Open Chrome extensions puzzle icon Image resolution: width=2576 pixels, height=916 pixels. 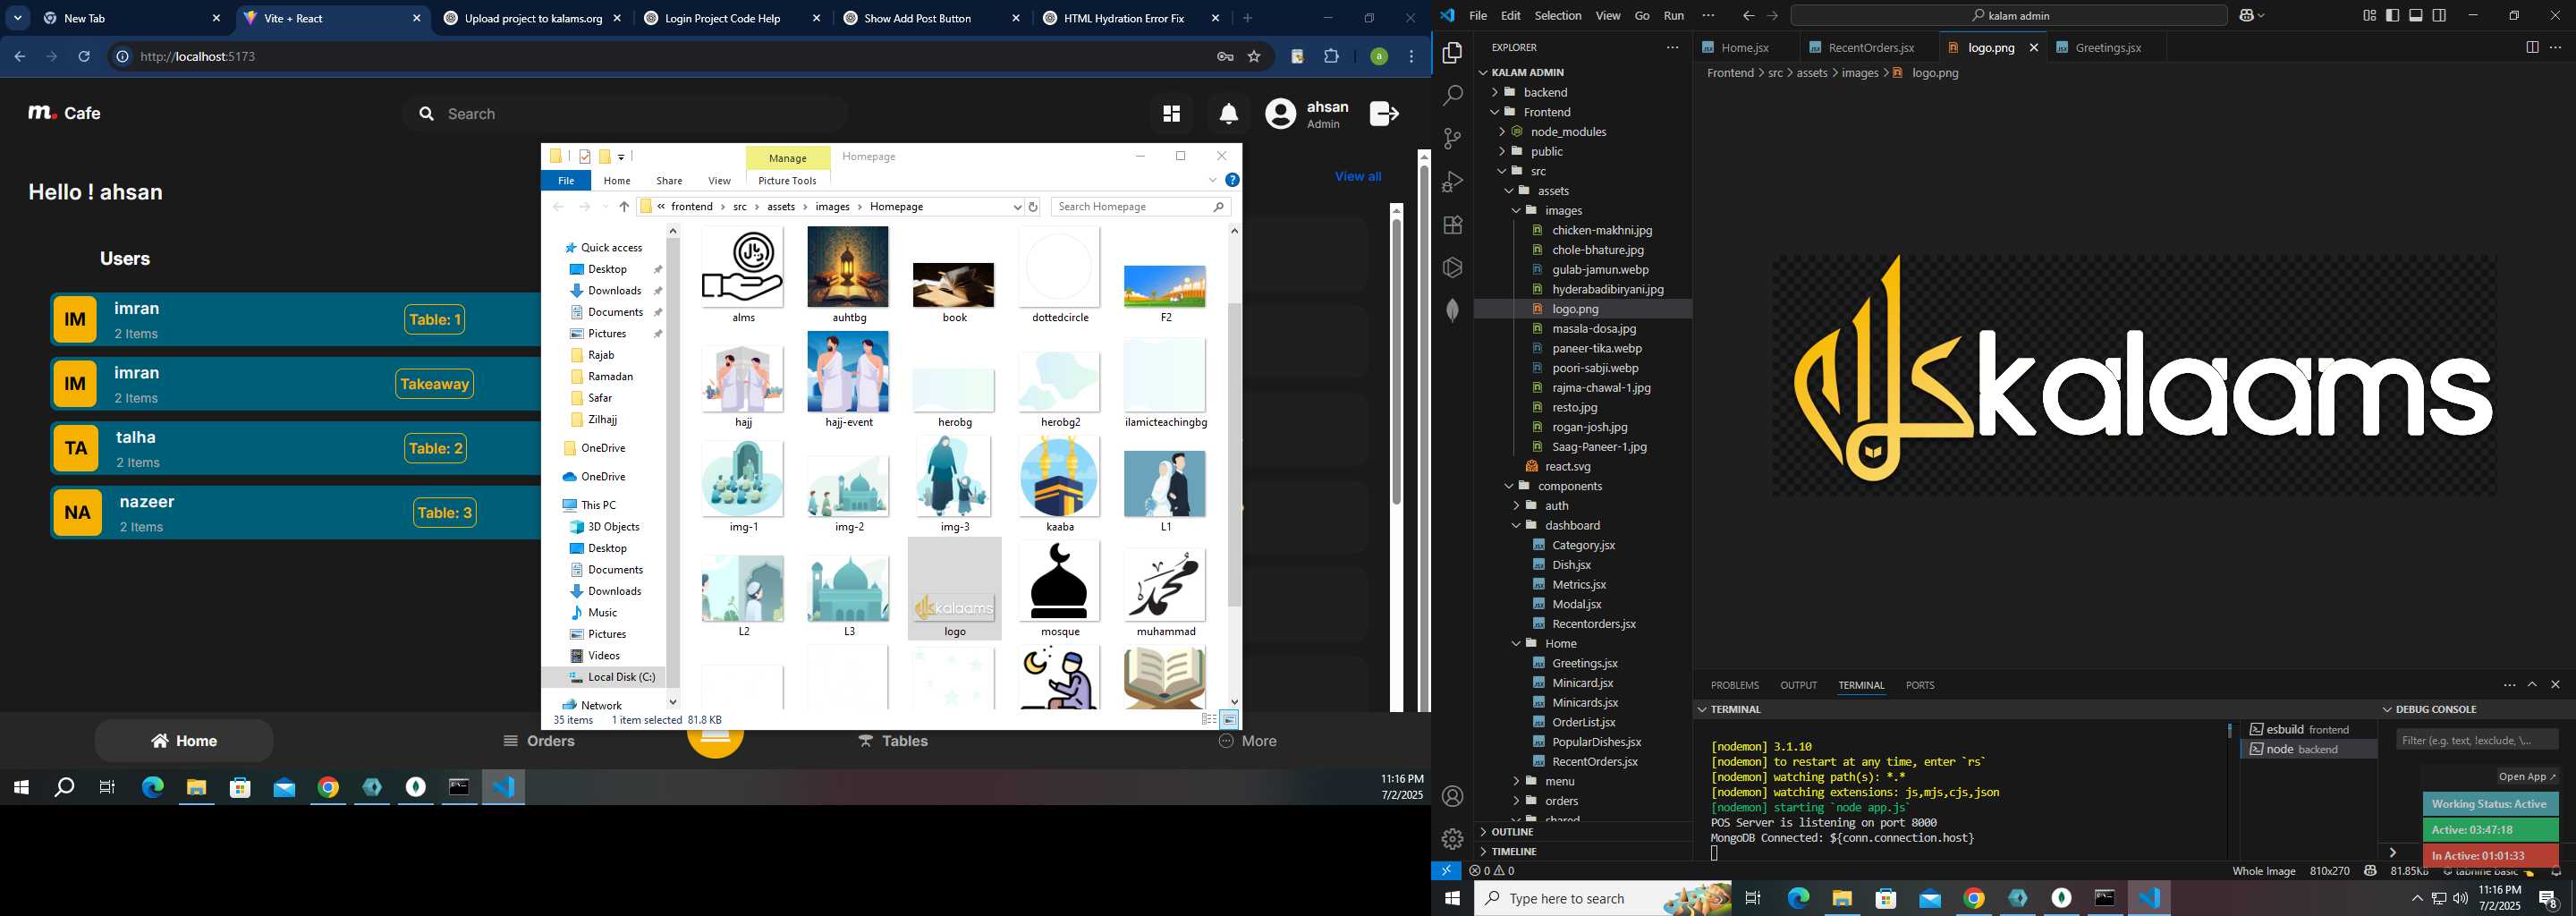point(1331,57)
